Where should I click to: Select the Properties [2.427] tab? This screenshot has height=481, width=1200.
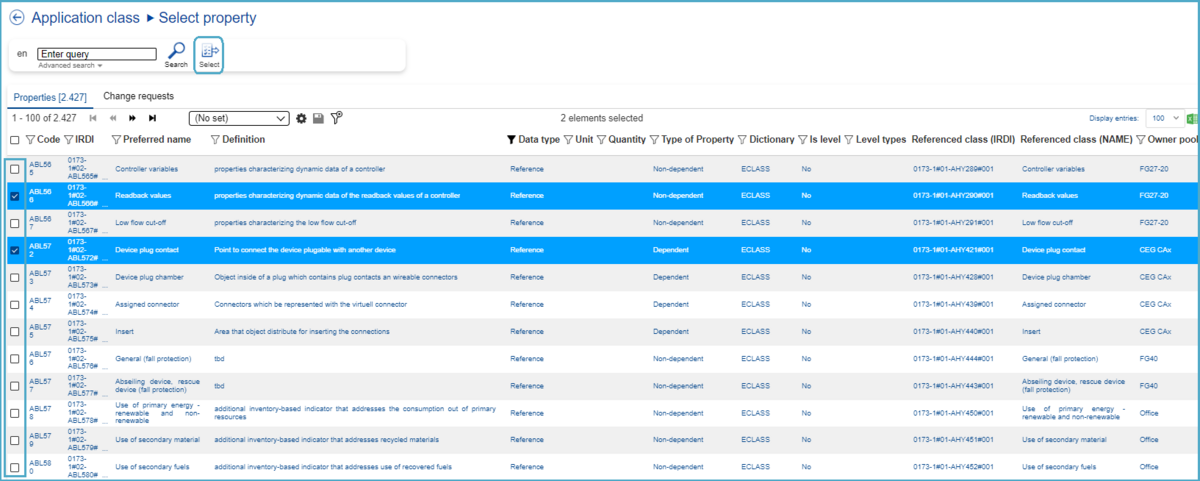tap(50, 97)
